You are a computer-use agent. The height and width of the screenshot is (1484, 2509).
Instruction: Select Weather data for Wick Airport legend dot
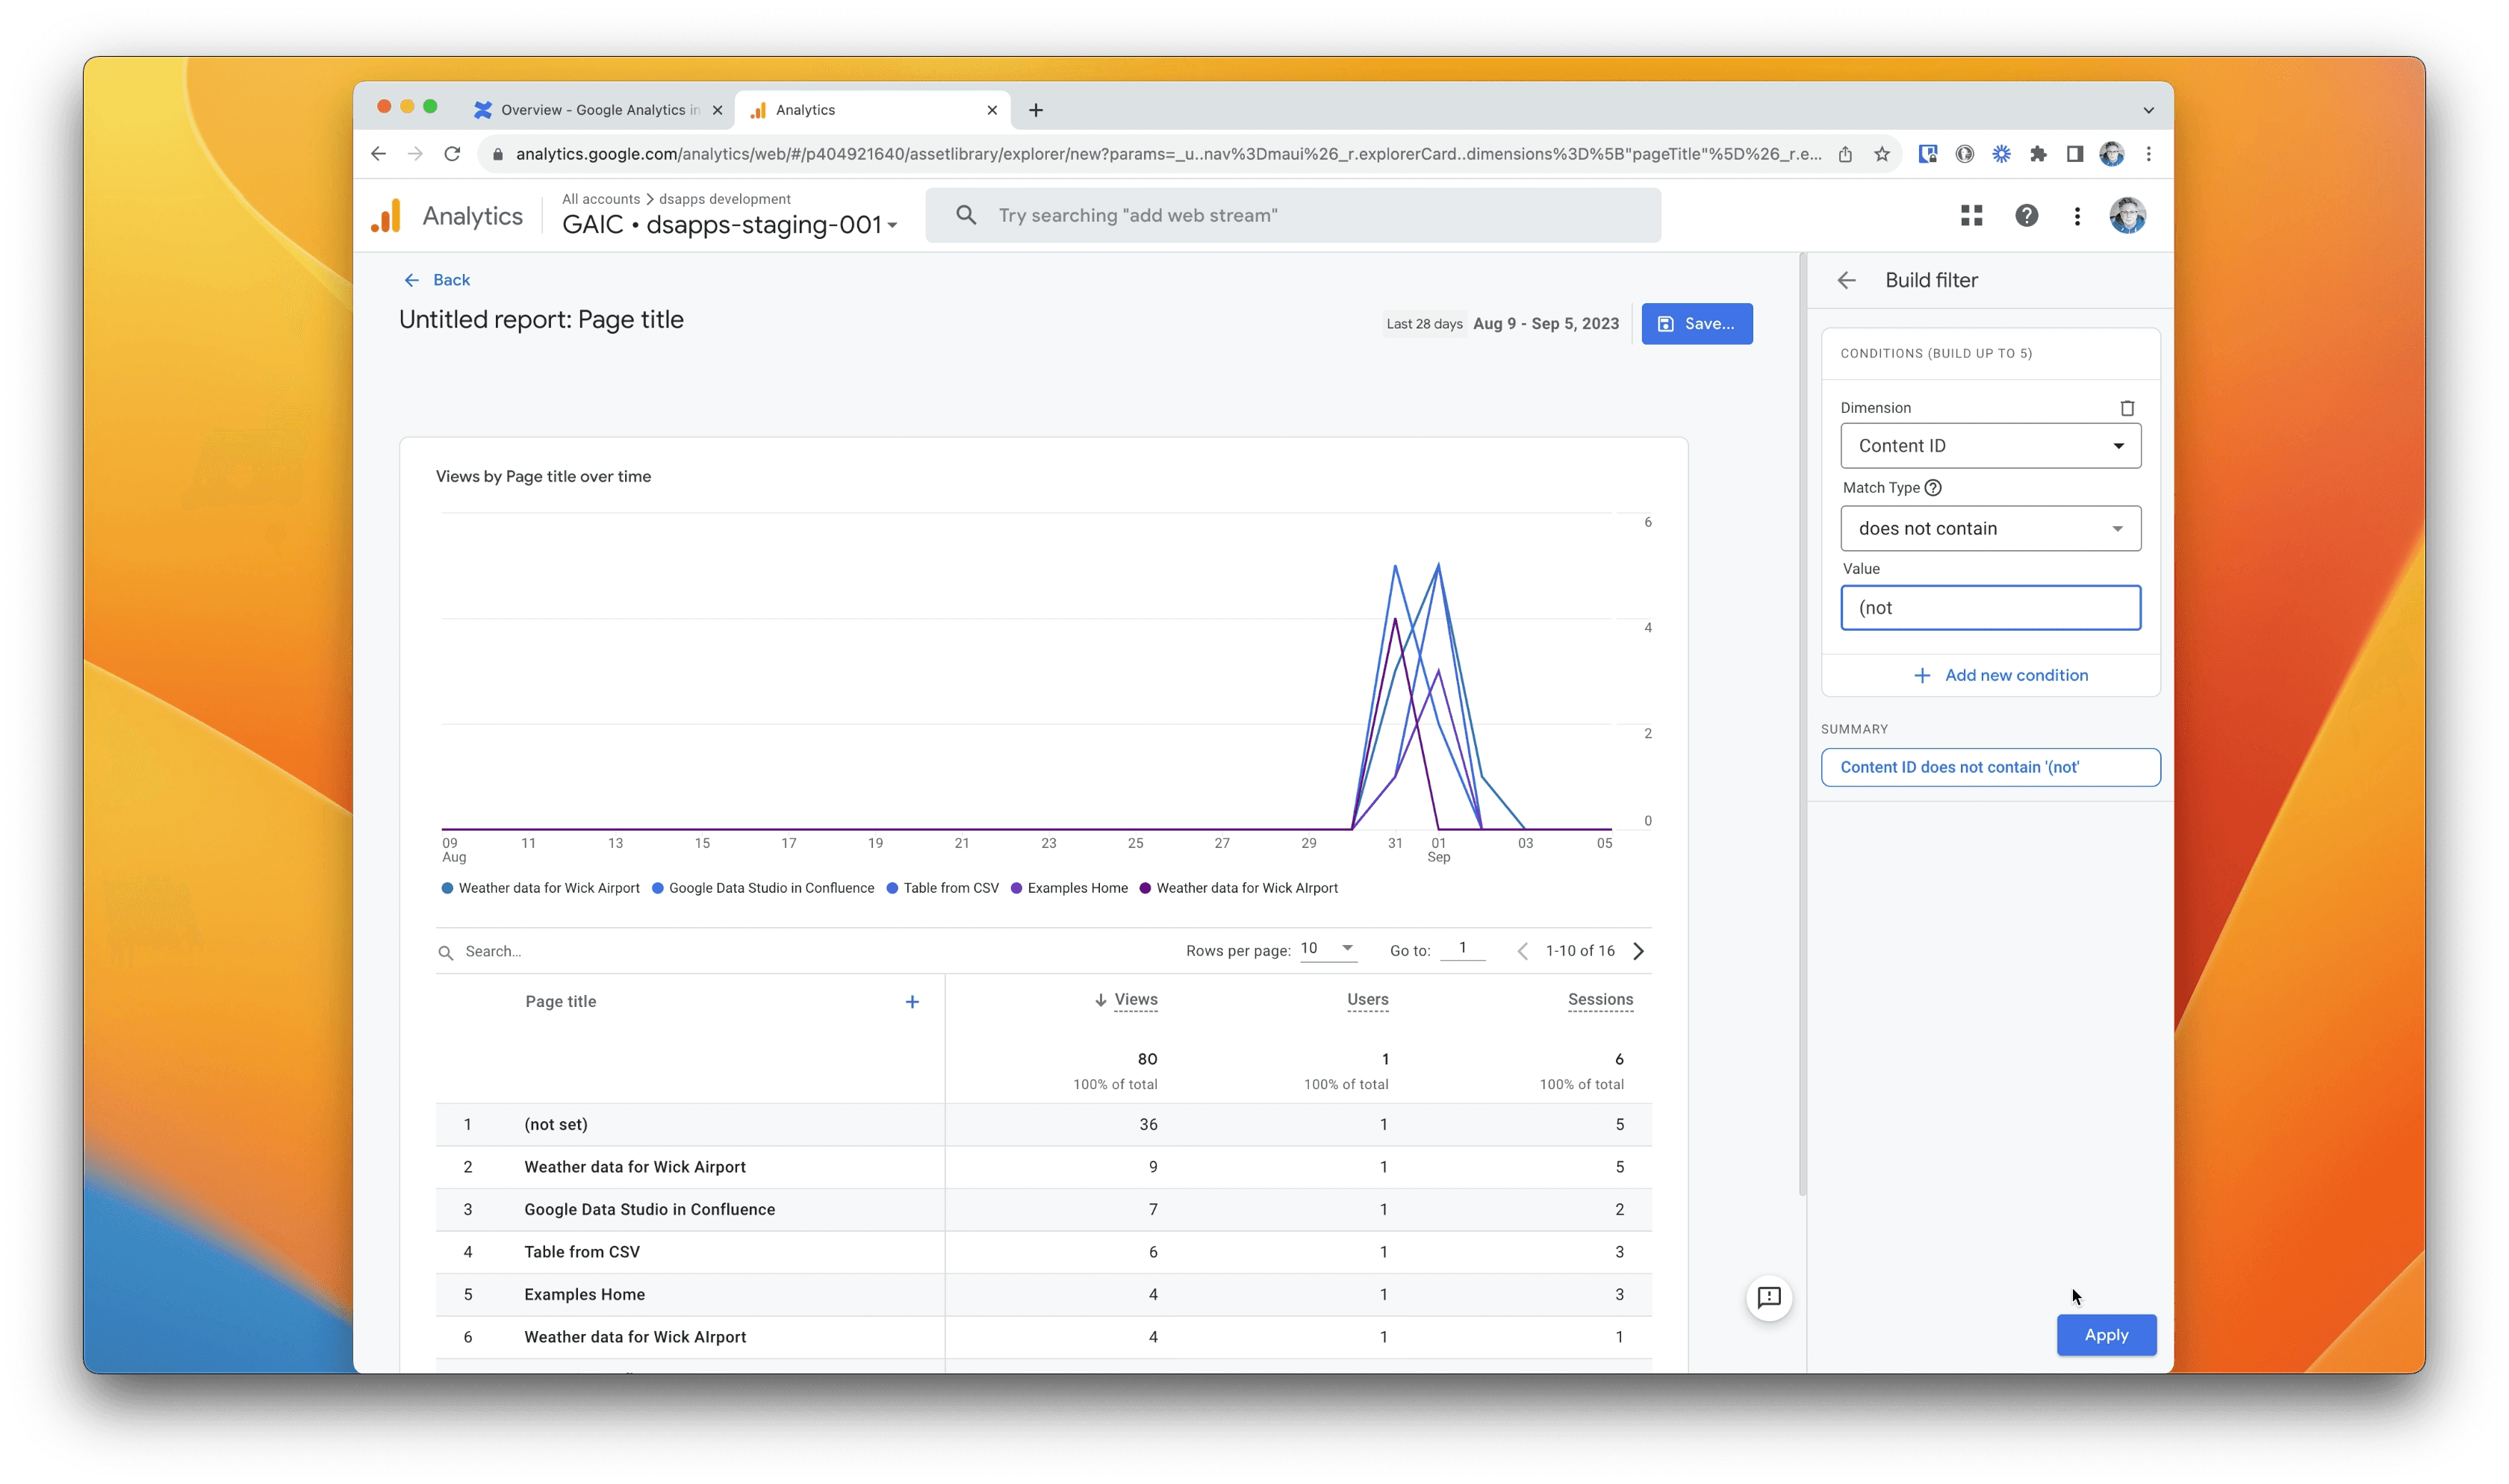pos(447,888)
